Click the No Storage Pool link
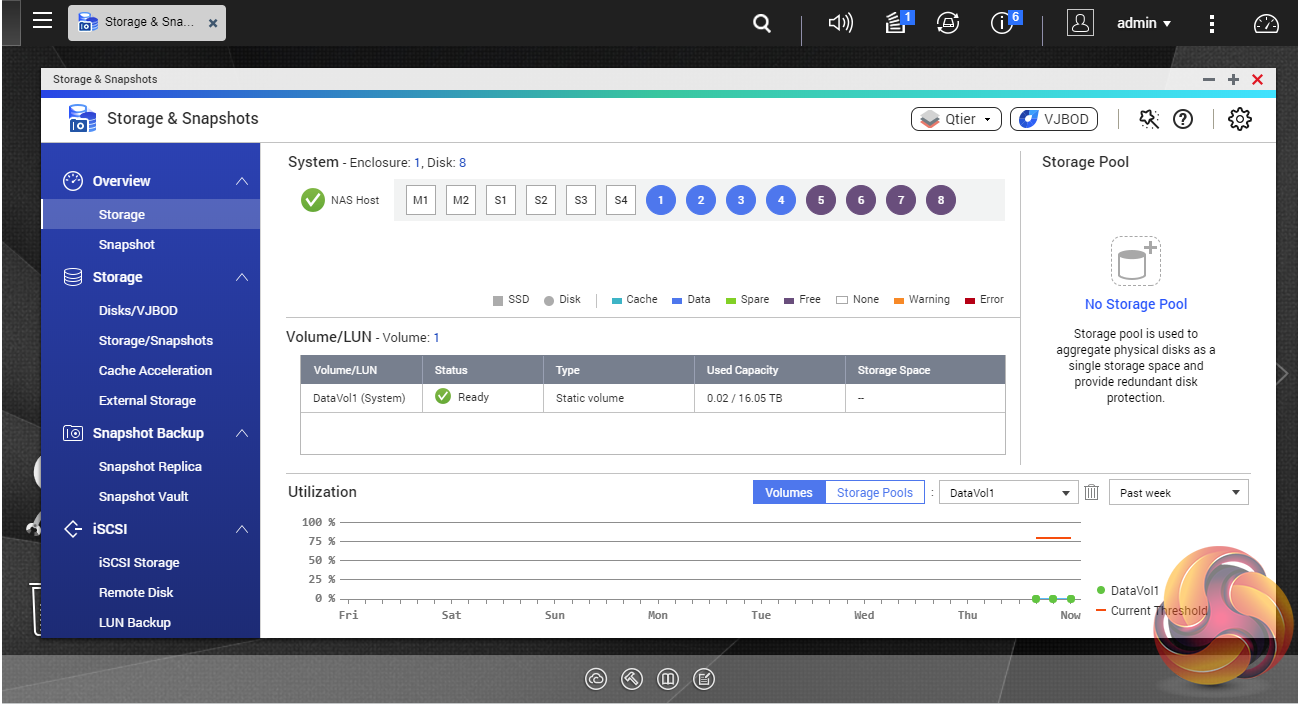The width and height of the screenshot is (1300, 704). (1136, 304)
